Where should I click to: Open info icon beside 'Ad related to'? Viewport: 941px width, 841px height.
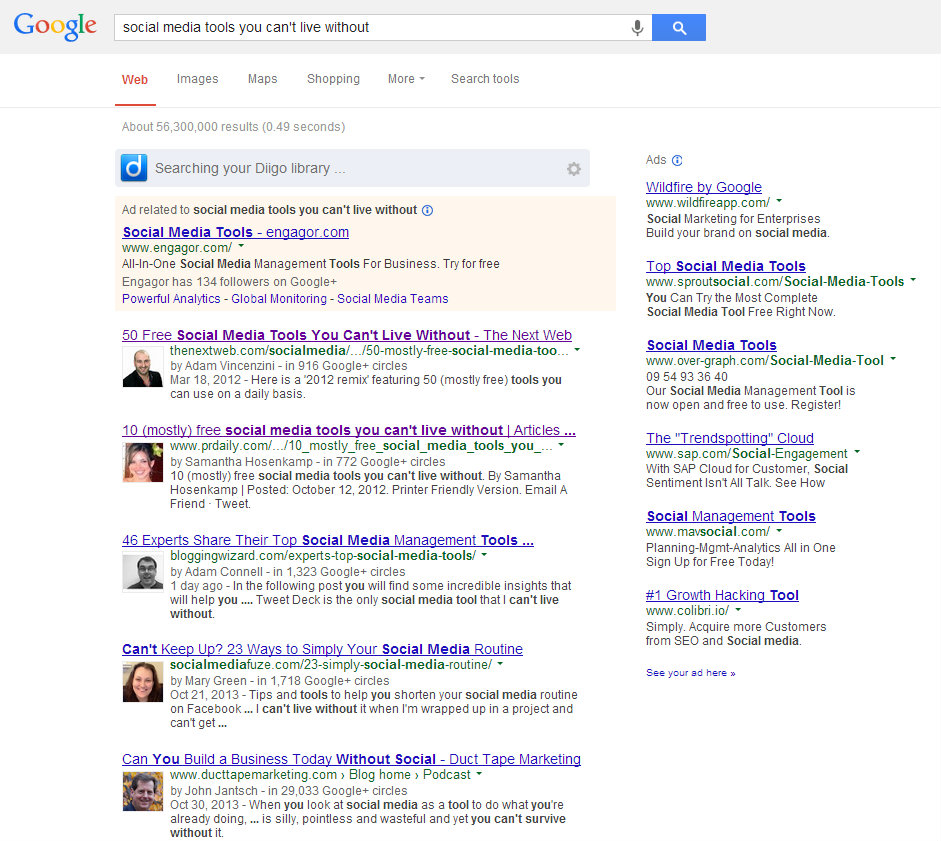pos(427,210)
